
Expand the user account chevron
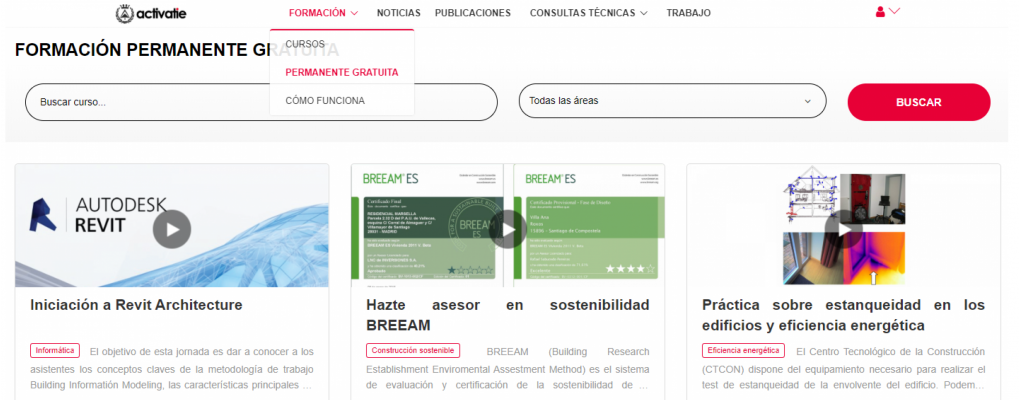(x=894, y=11)
